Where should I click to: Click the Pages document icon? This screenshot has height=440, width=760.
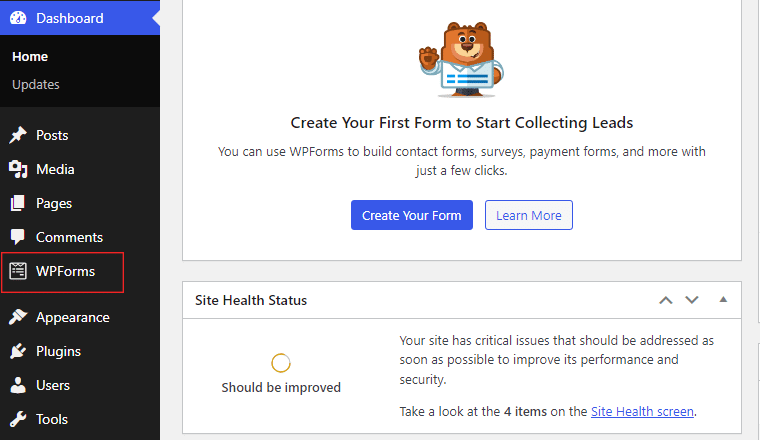point(18,203)
